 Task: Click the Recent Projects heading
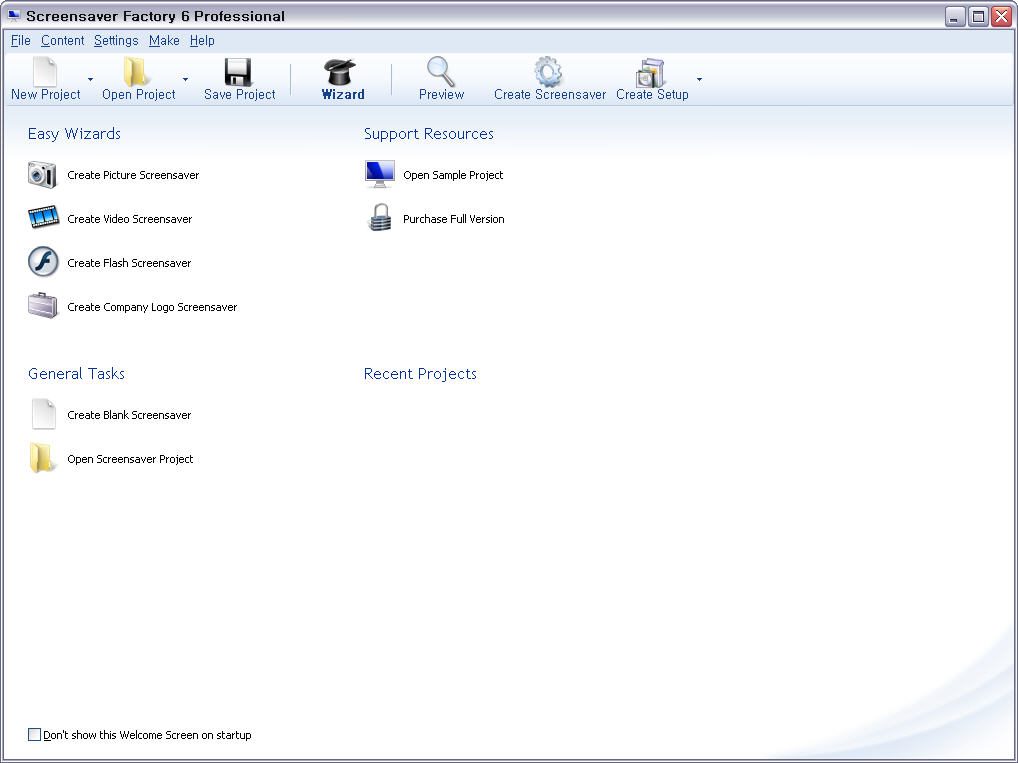(x=420, y=373)
